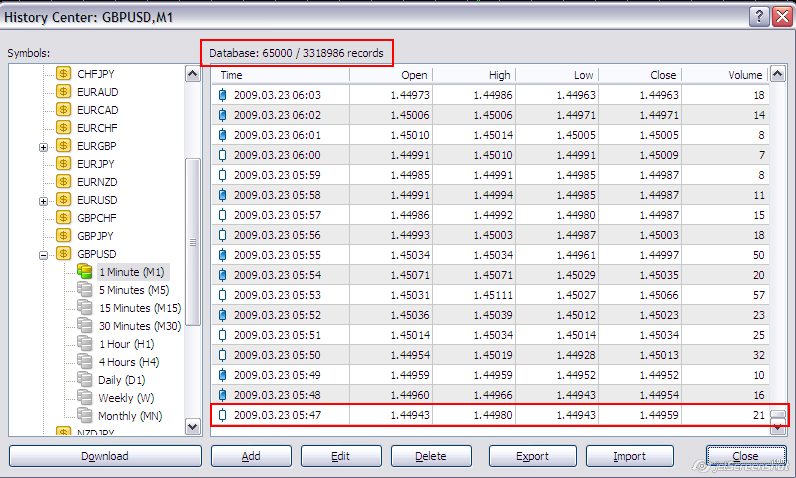The image size is (796, 478).
Task: Click the Time column header
Action: (x=281, y=75)
